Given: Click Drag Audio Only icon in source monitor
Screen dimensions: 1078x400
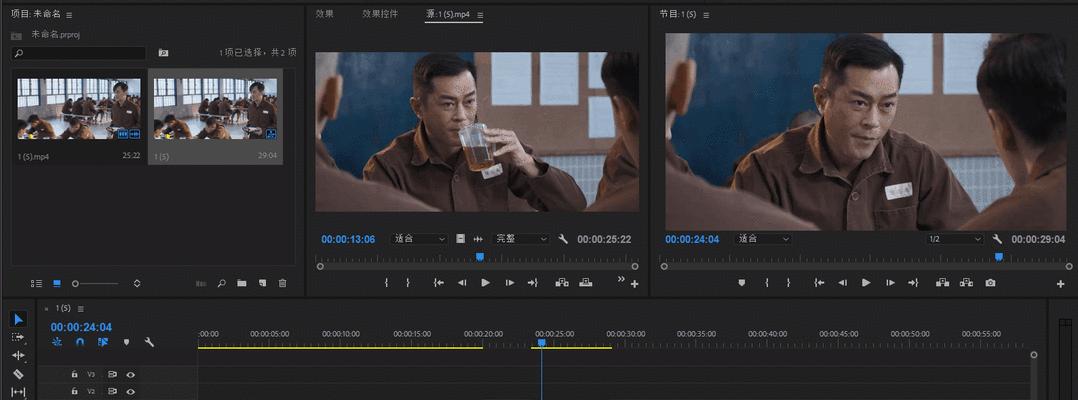Looking at the screenshot, I should tap(478, 239).
